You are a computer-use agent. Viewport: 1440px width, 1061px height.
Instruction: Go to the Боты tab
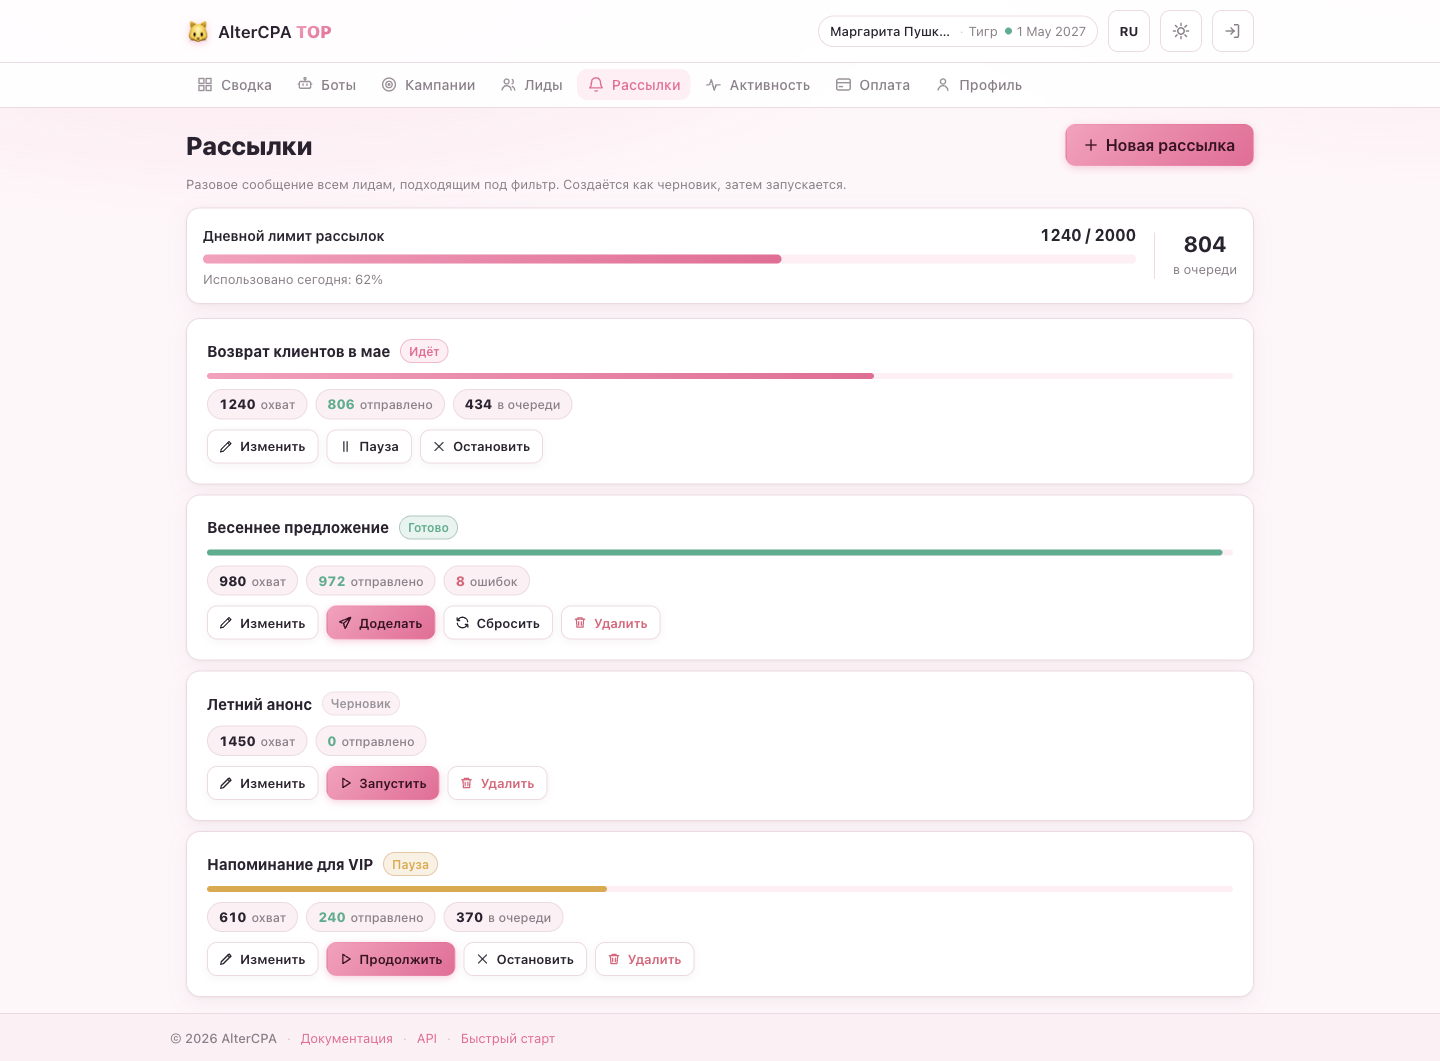[327, 85]
